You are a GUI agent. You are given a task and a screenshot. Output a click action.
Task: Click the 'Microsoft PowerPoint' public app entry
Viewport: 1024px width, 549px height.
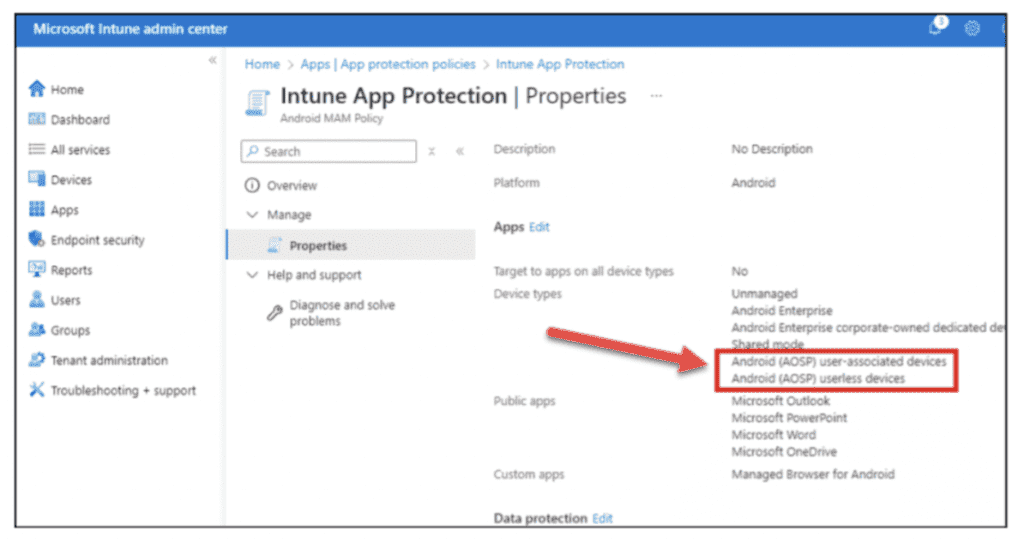[x=789, y=418]
